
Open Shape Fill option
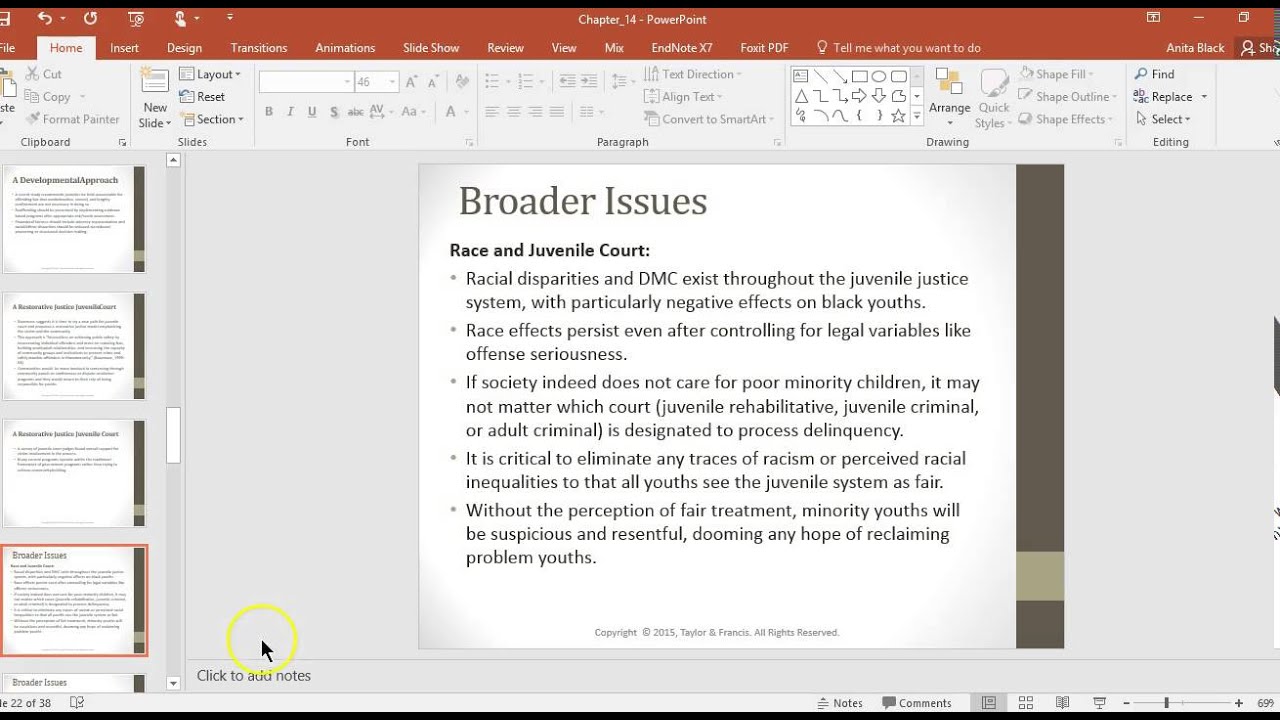click(1058, 74)
